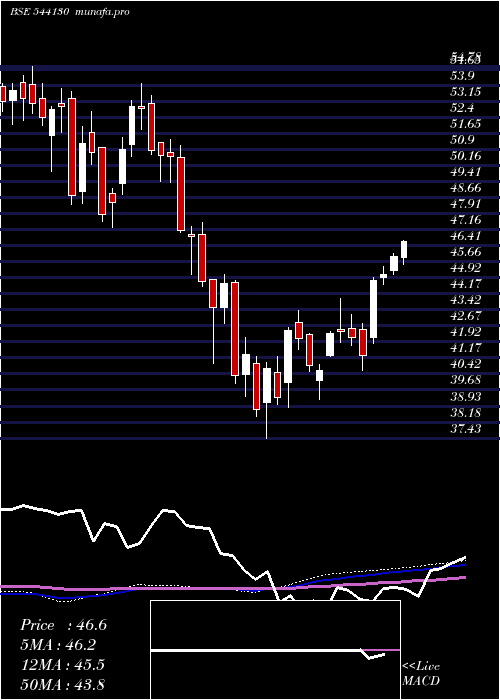
Task: Click the 5MA : 46.2 readout
Action: click(x=58, y=645)
